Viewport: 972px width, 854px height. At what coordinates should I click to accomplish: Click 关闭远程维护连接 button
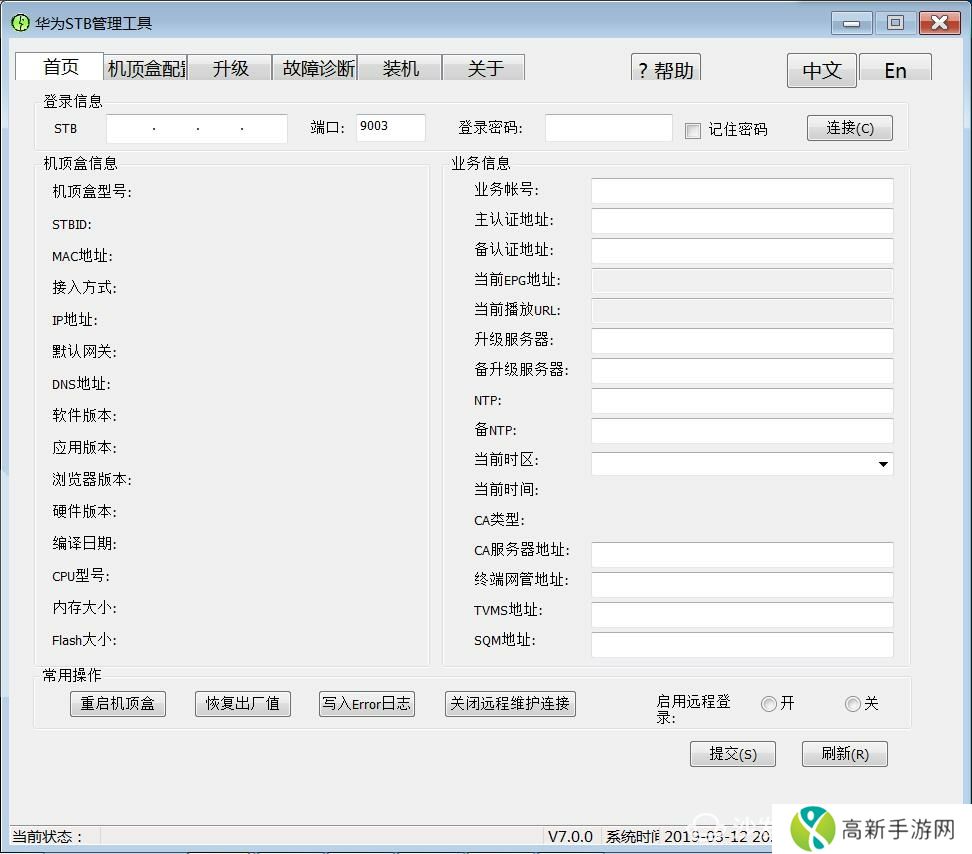pos(510,704)
